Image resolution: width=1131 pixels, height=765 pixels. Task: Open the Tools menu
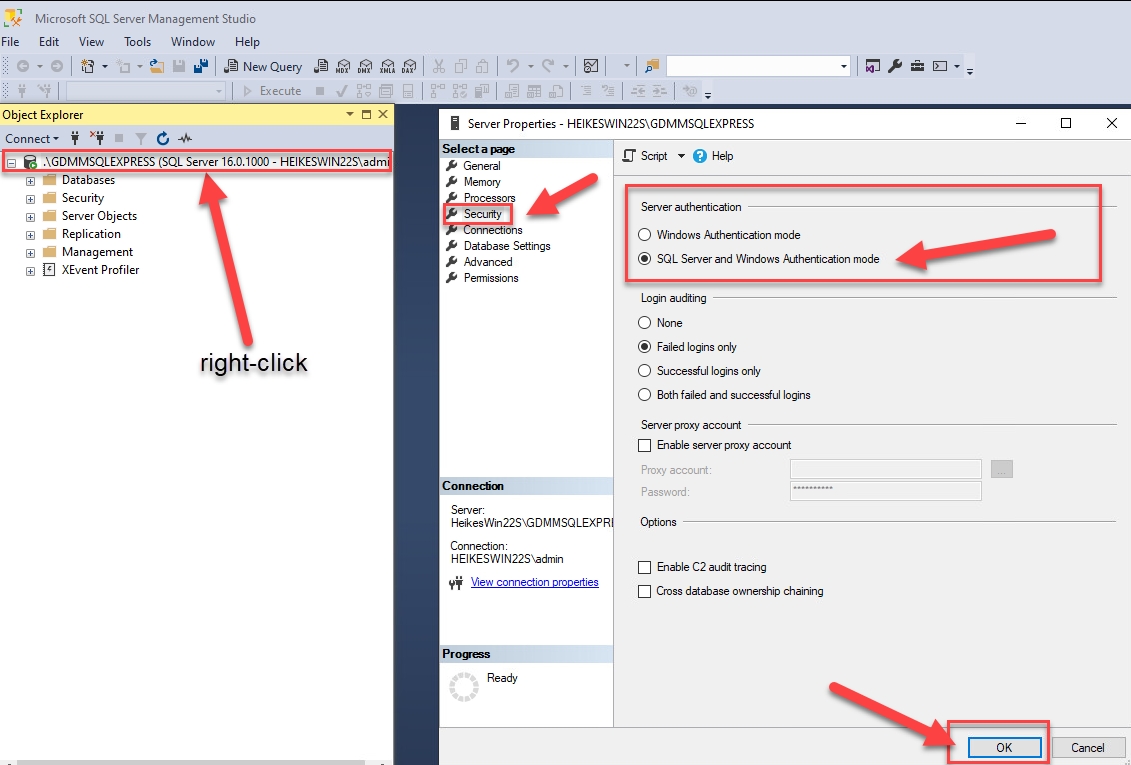(137, 42)
